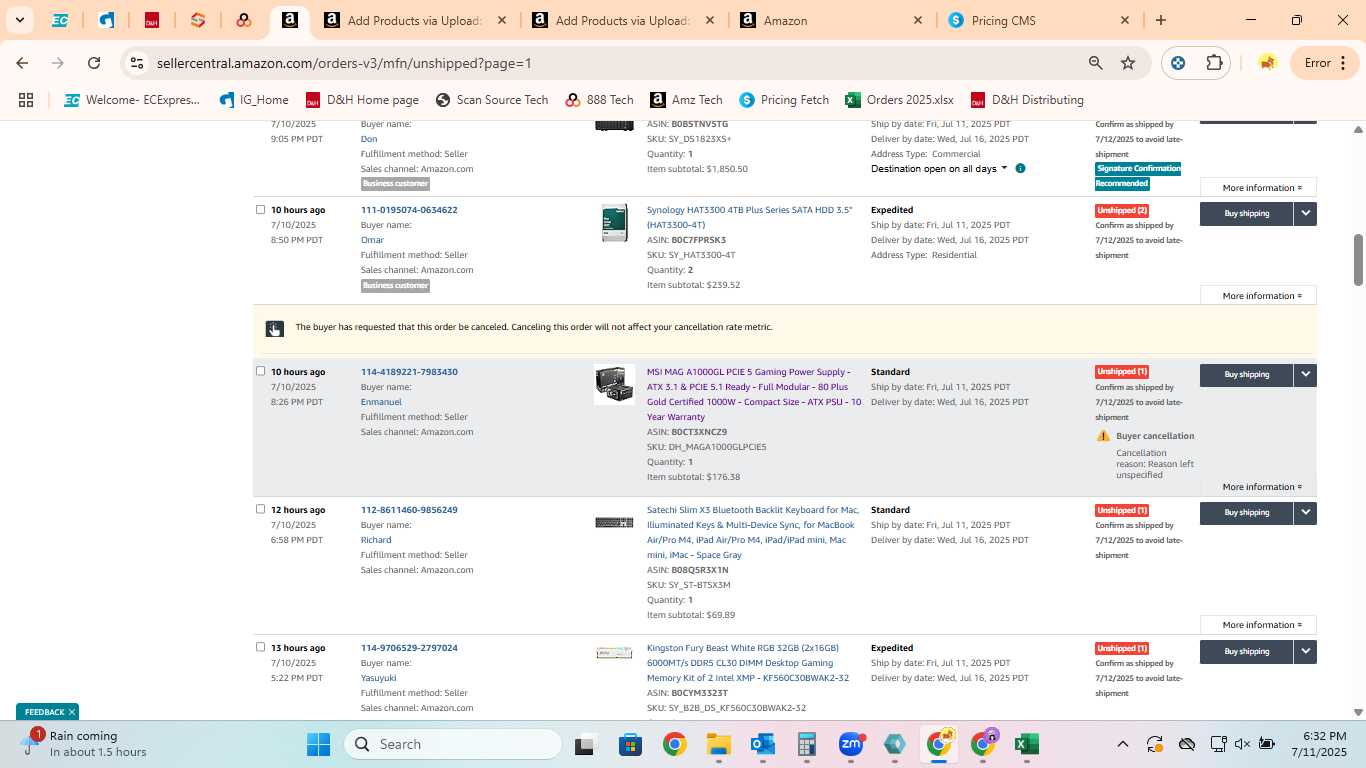Open the Extensions puzzle icon
The height and width of the screenshot is (768, 1366).
pyautogui.click(x=1214, y=63)
